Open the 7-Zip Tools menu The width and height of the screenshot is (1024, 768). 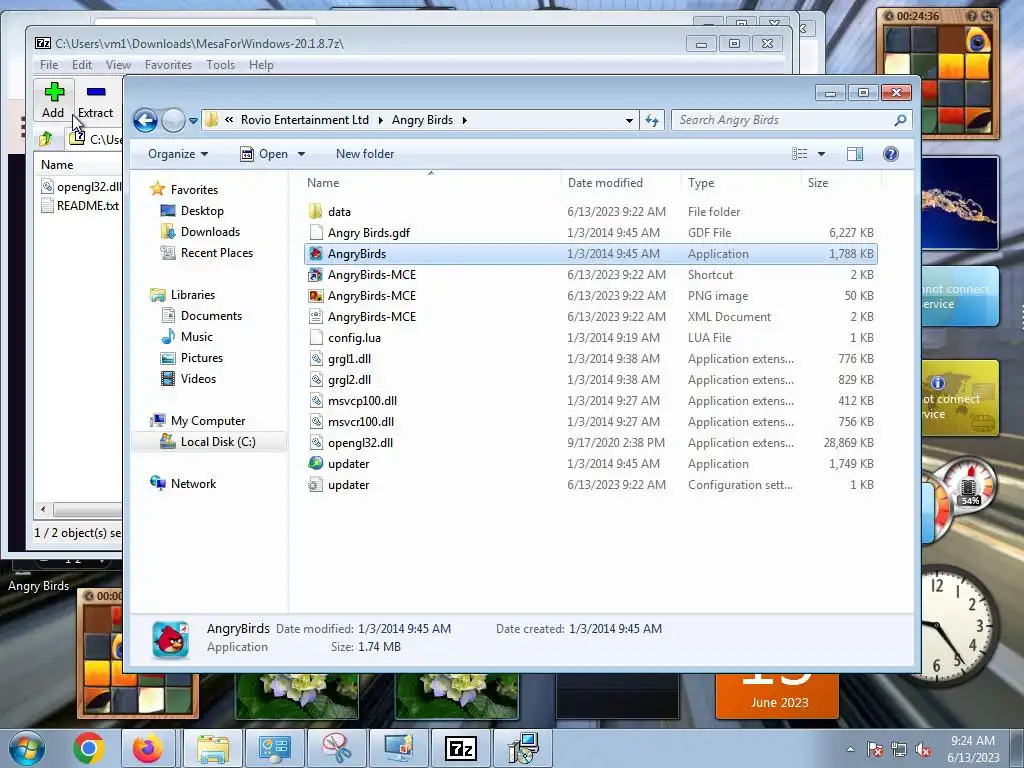pos(220,65)
